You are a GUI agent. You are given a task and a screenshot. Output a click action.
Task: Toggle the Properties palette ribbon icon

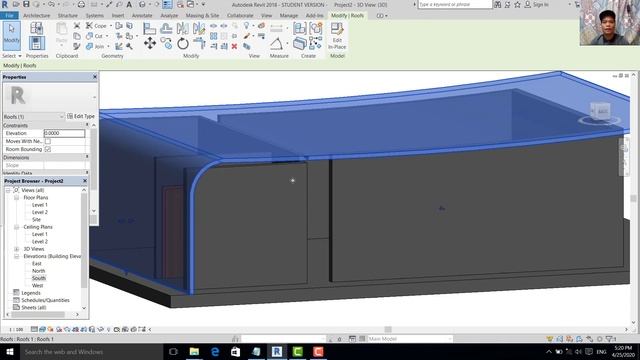(36, 43)
